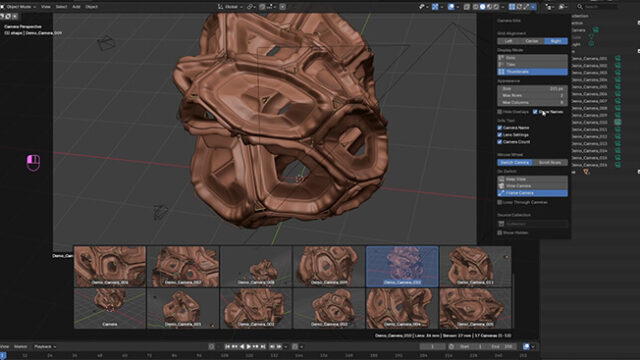Screen dimensions: 640x360
Task: Enable Show Hidden checkbox
Action: [x=500, y=232]
